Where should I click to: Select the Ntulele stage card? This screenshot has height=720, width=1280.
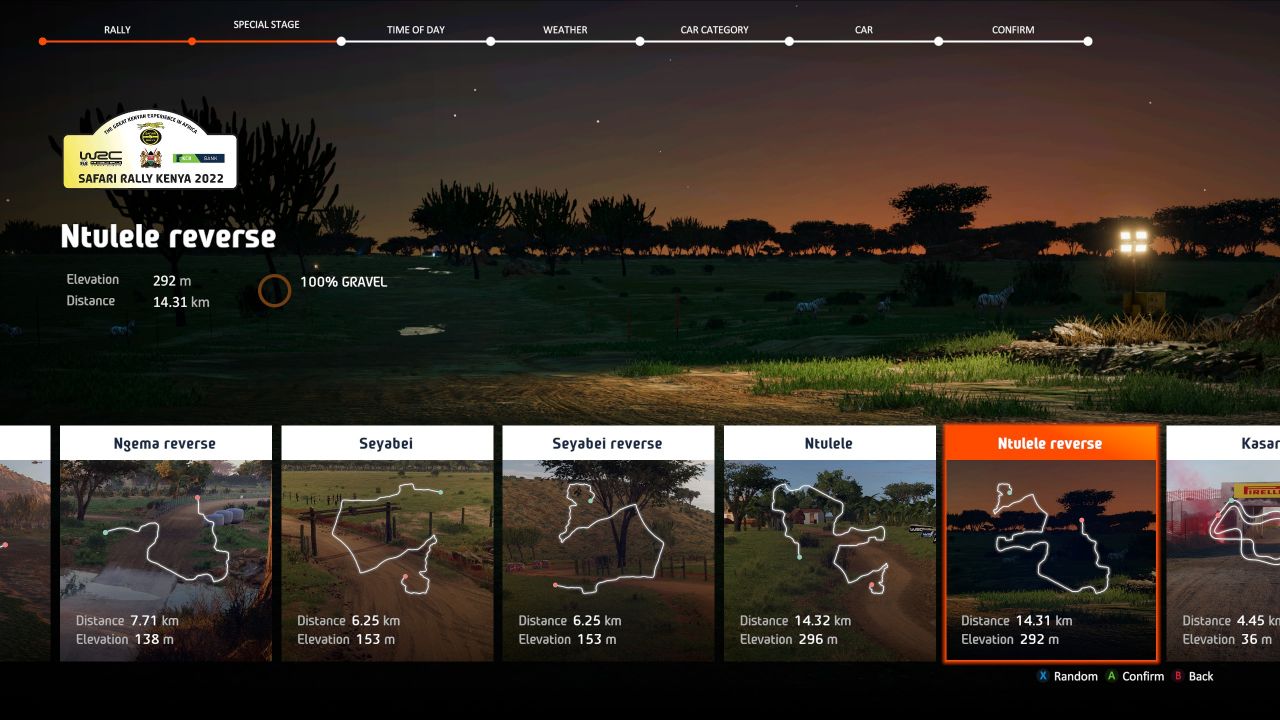(829, 543)
